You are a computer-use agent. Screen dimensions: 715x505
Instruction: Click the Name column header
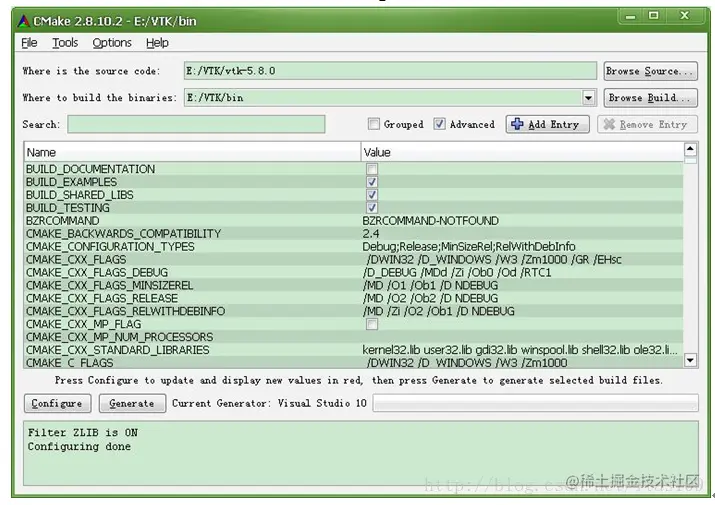(x=192, y=152)
